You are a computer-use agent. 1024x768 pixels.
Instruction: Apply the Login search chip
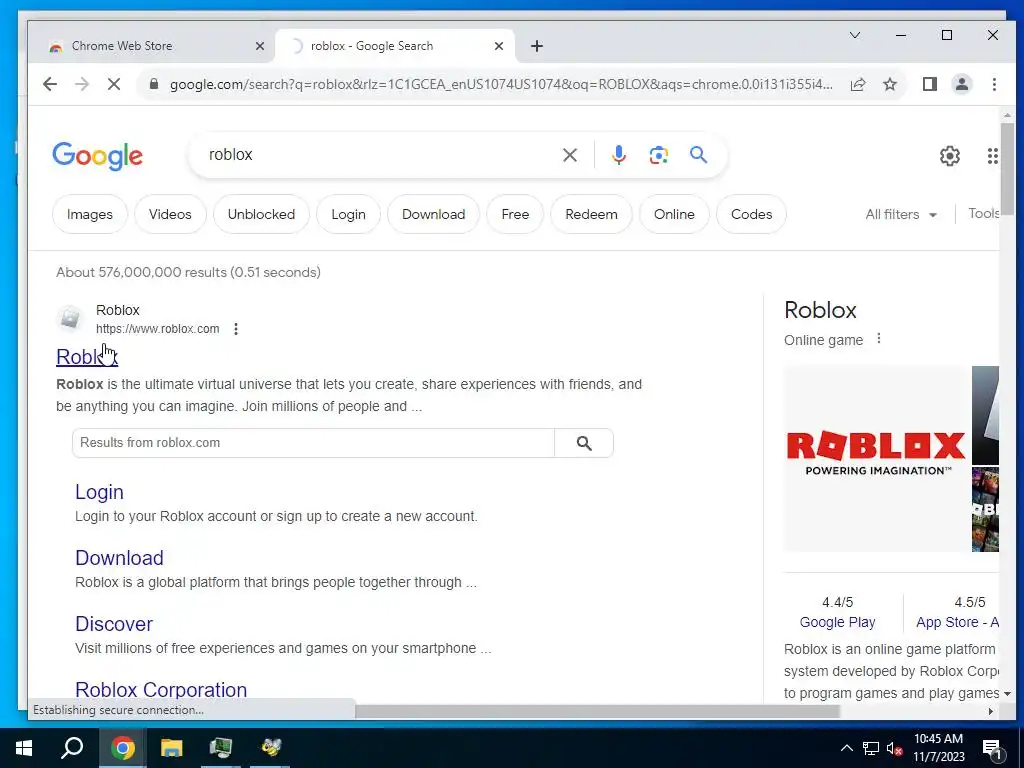(348, 214)
